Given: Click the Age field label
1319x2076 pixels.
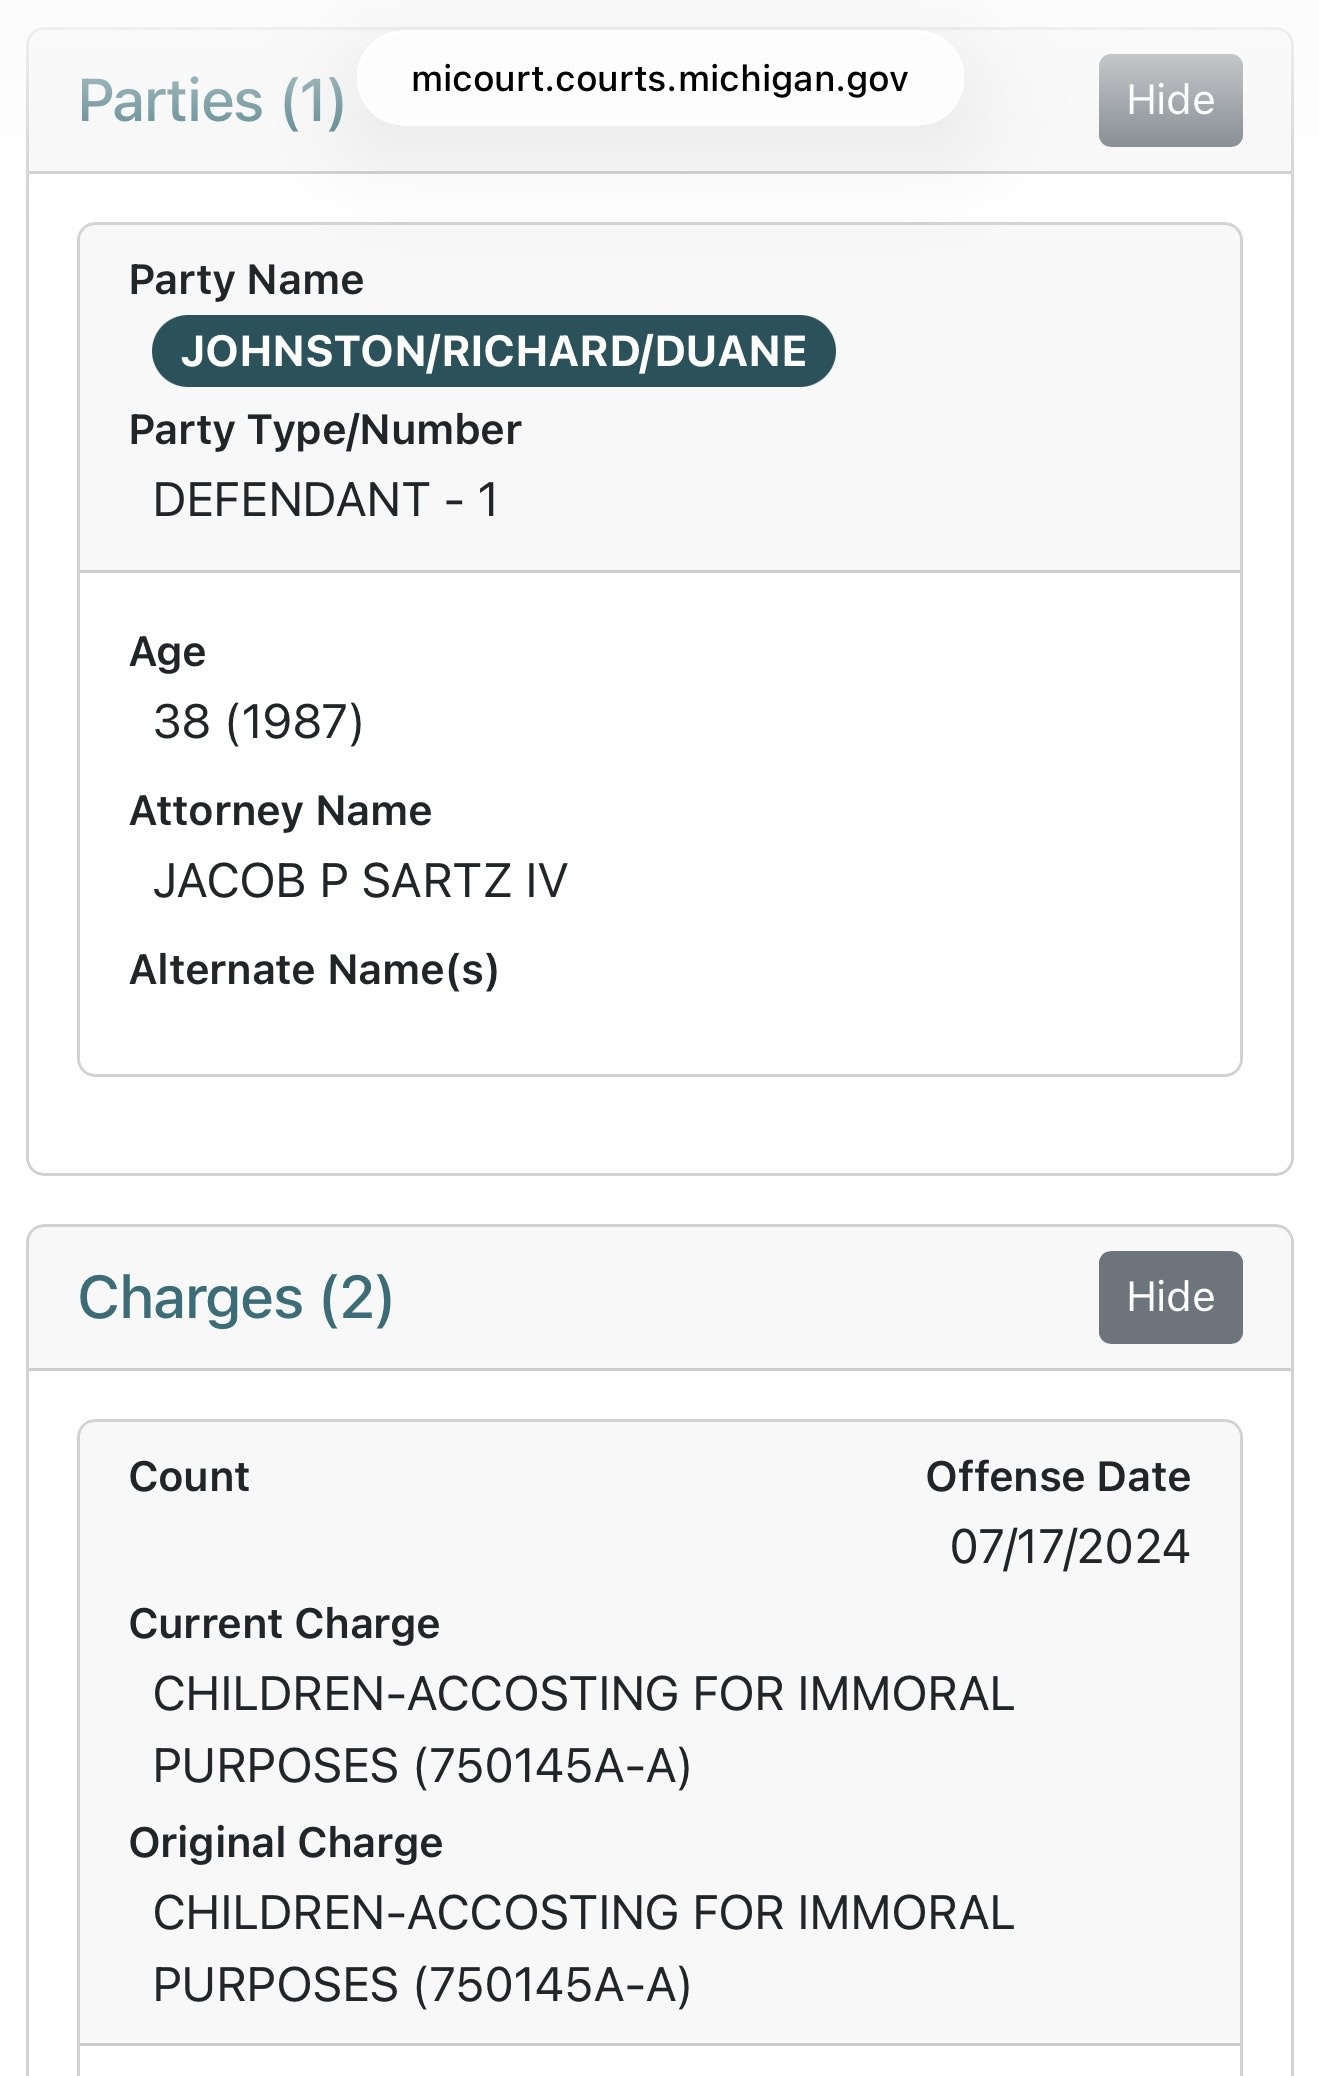Looking at the screenshot, I should click(x=167, y=652).
